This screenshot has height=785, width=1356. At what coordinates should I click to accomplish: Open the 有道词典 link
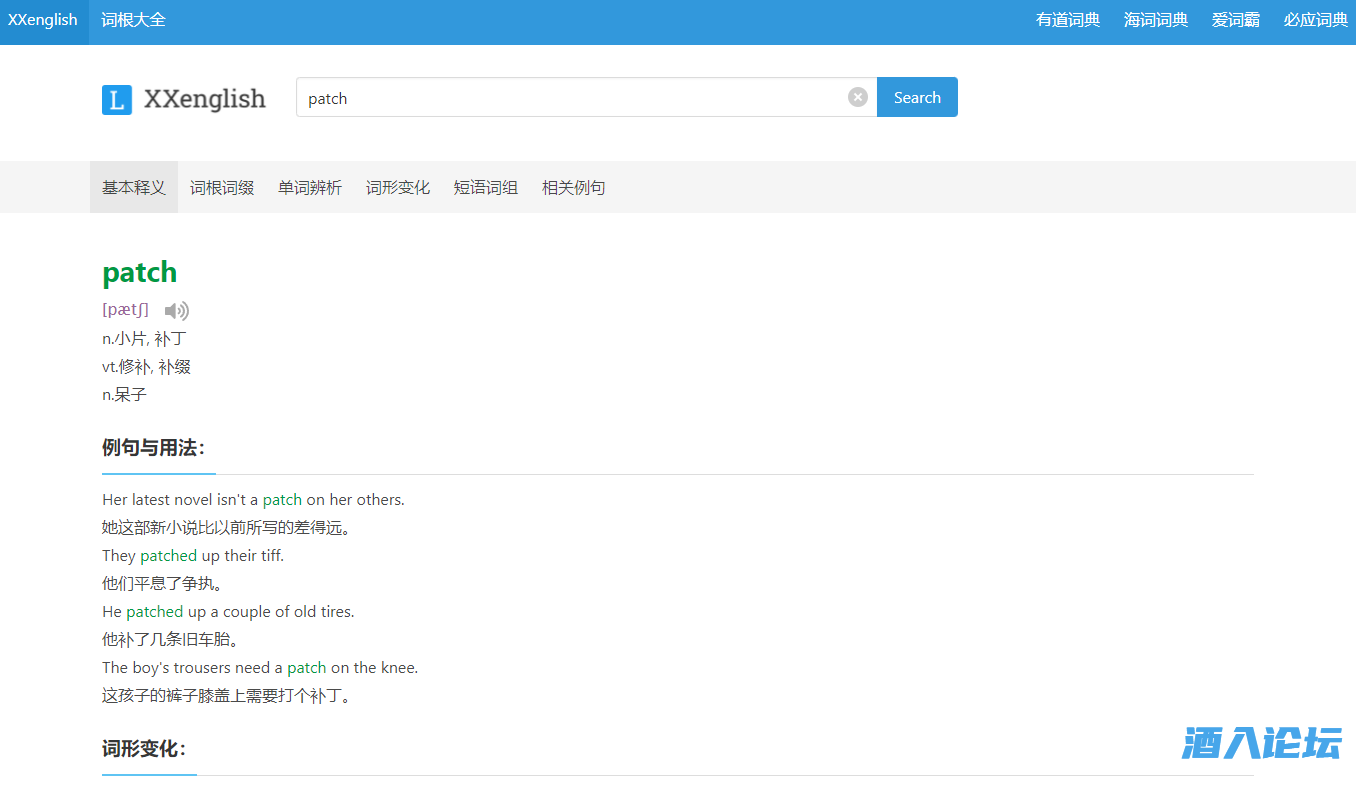click(x=1068, y=20)
